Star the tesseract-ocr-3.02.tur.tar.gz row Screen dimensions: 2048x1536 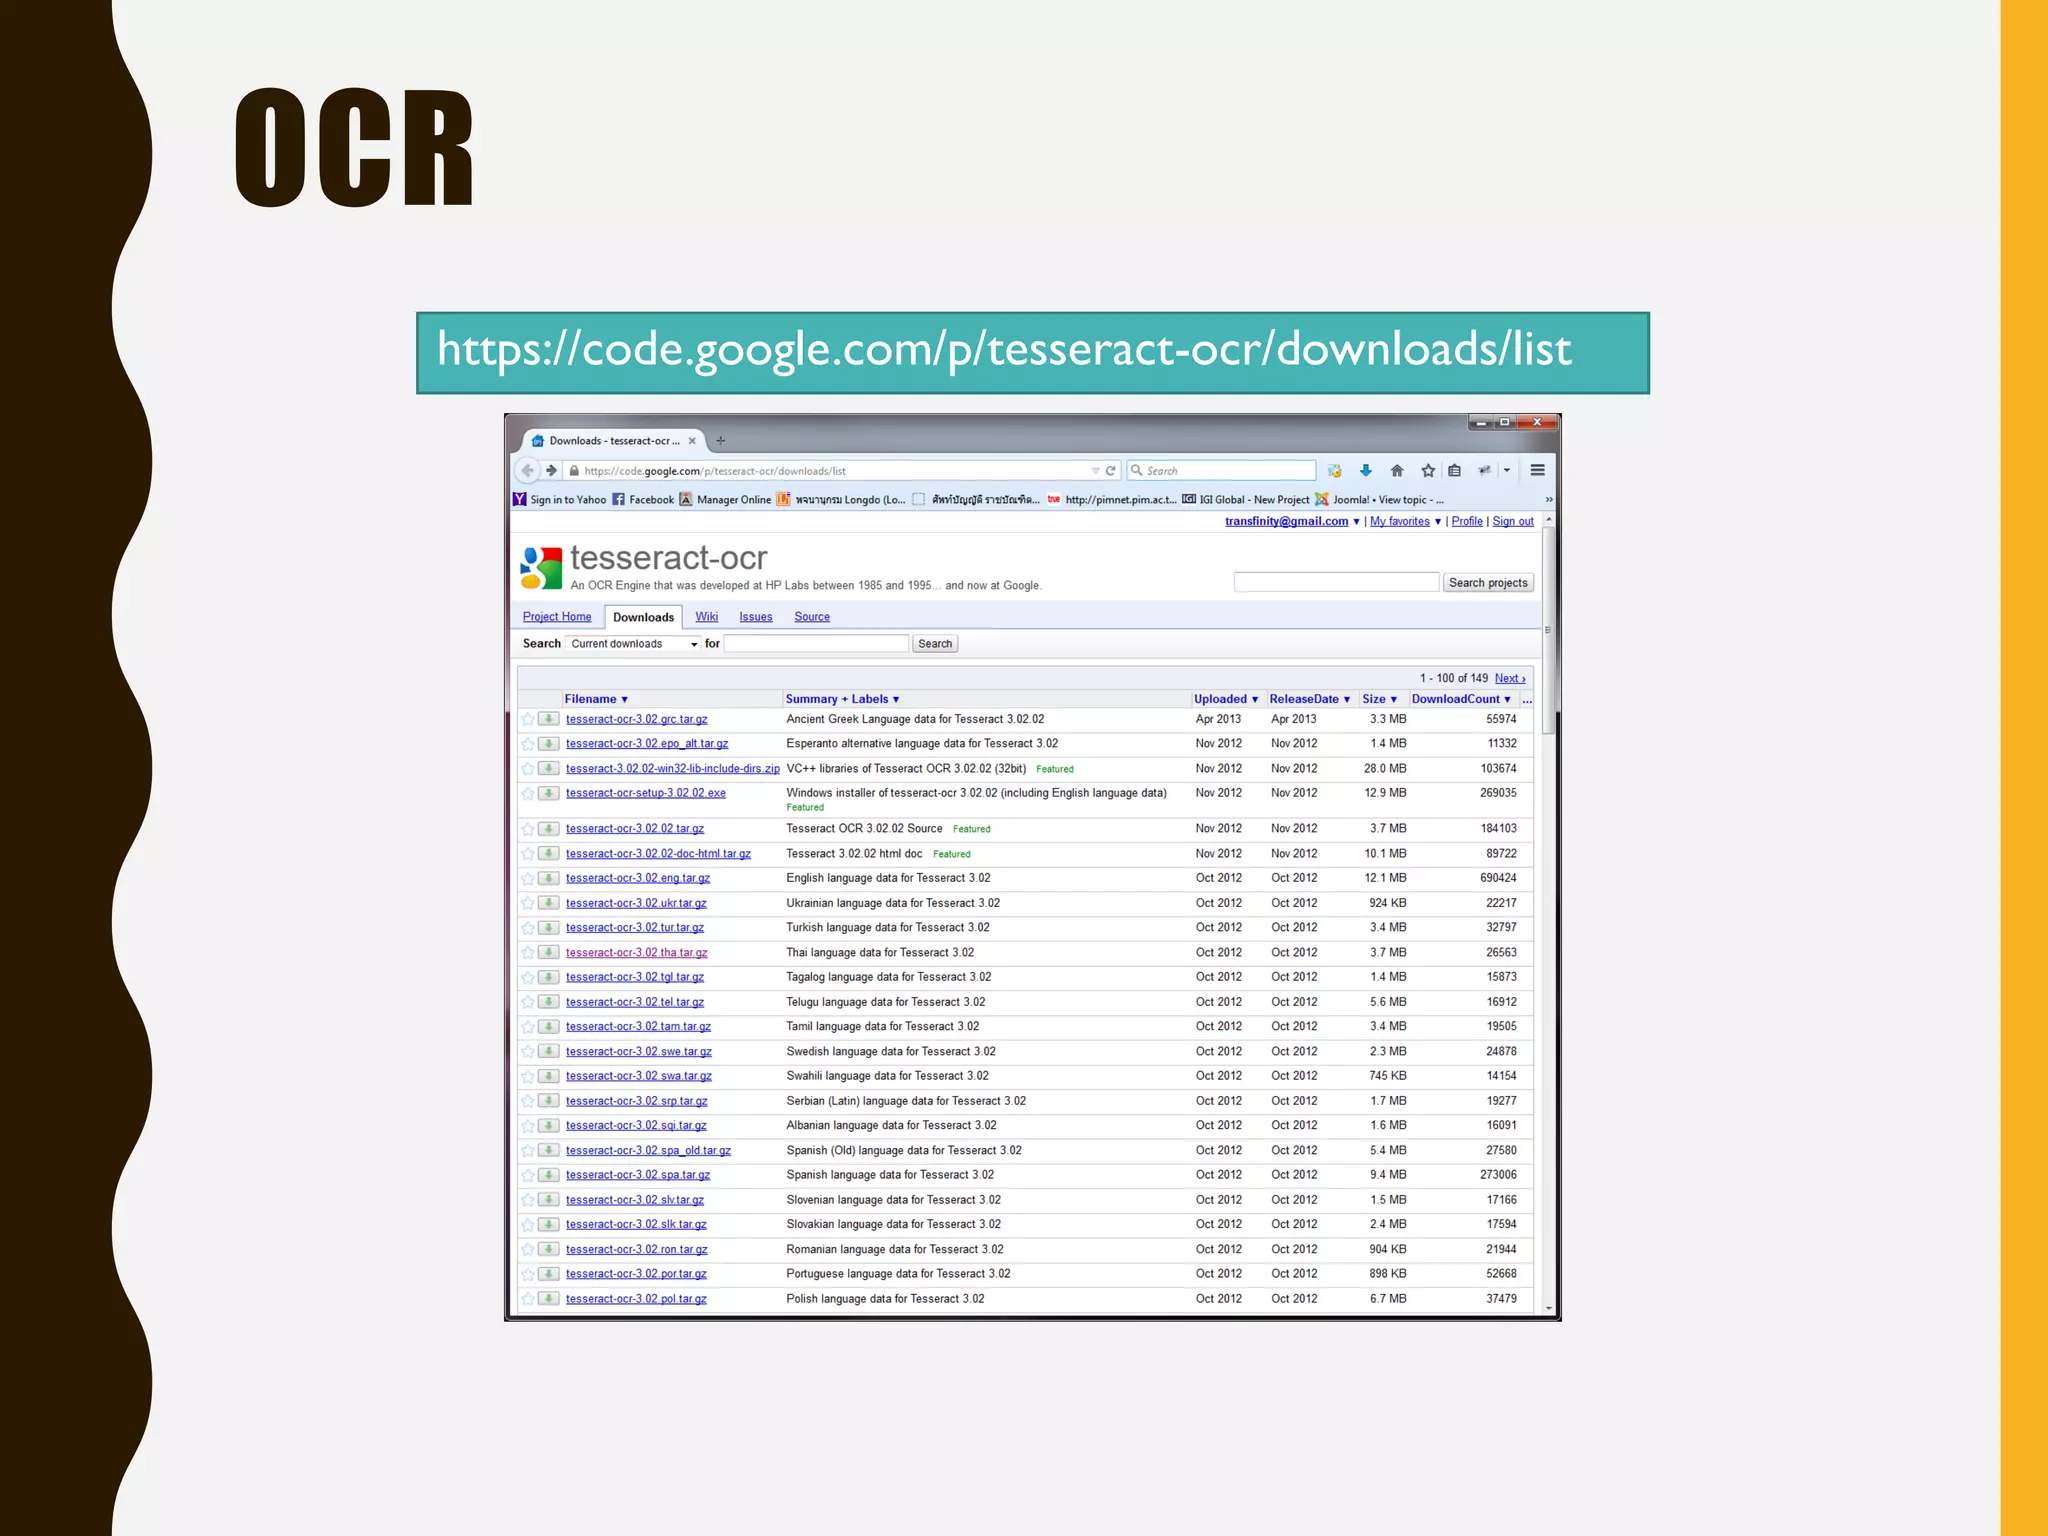coord(528,928)
